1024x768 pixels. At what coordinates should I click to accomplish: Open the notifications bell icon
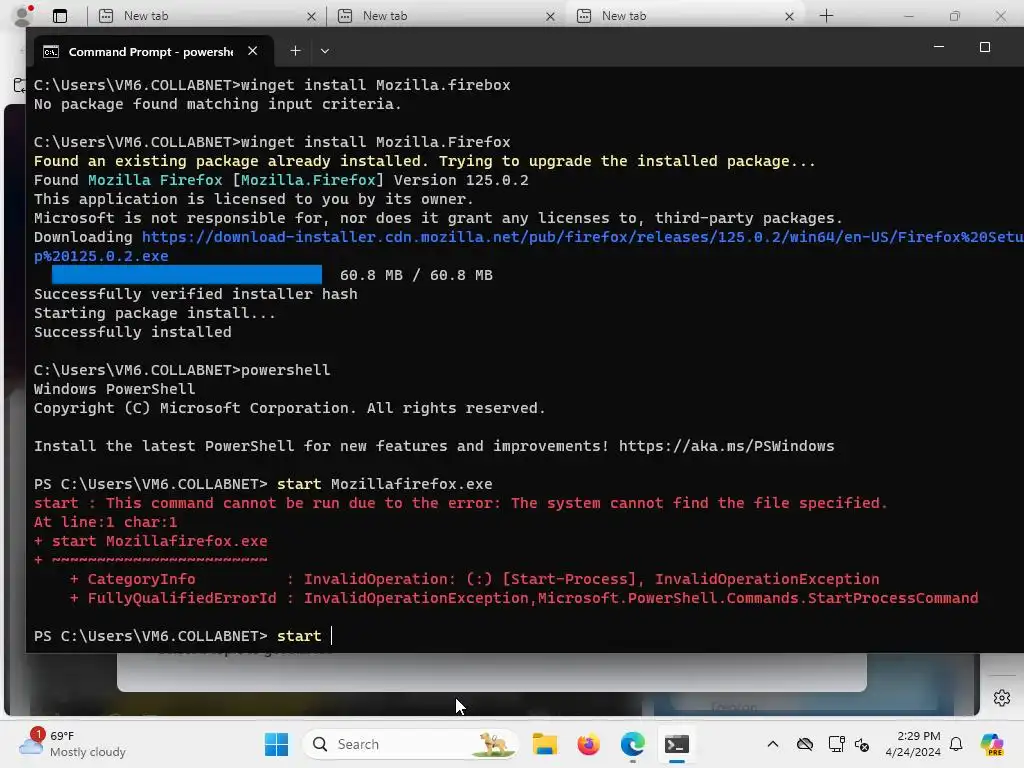[956, 744]
